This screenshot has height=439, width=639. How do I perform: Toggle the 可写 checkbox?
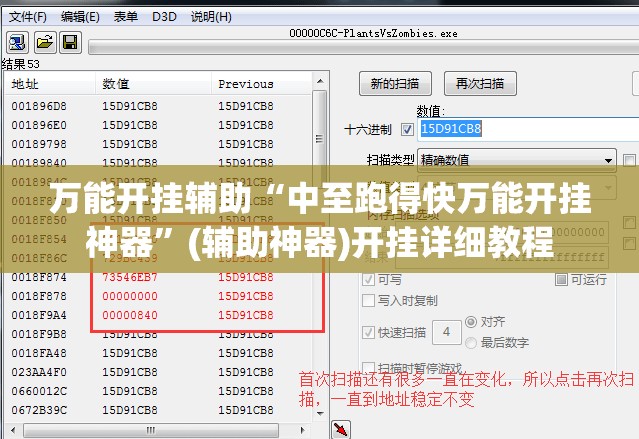click(368, 279)
